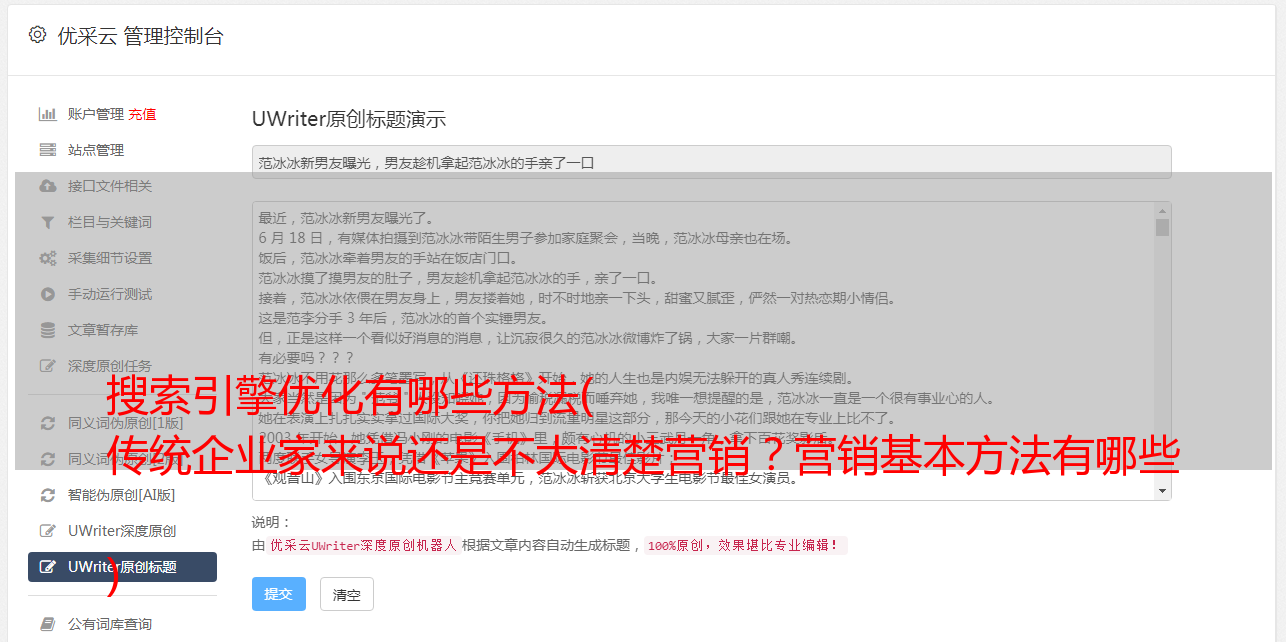The image size is (1286, 642).
Task: Click the refresh icon for 智能伪原创[AI版]
Action: [x=47, y=495]
